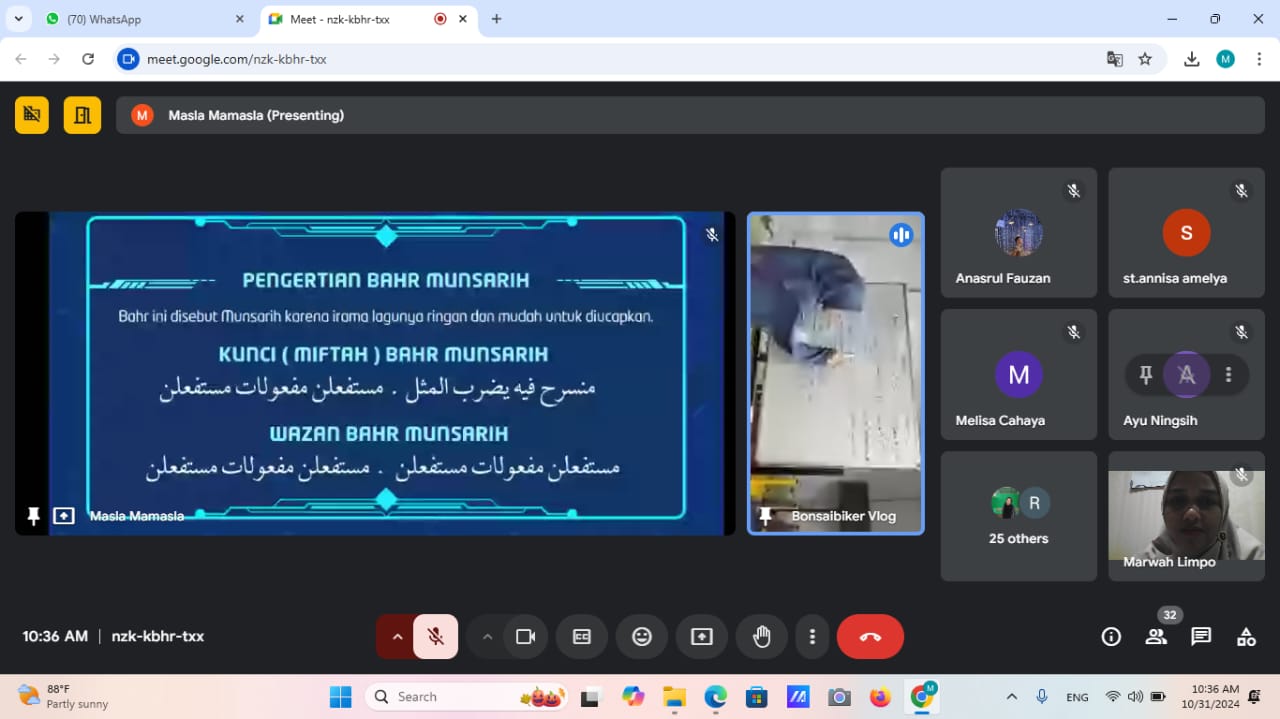The width and height of the screenshot is (1280, 719).
Task: Open the meeting activities panel
Action: [x=1245, y=636]
